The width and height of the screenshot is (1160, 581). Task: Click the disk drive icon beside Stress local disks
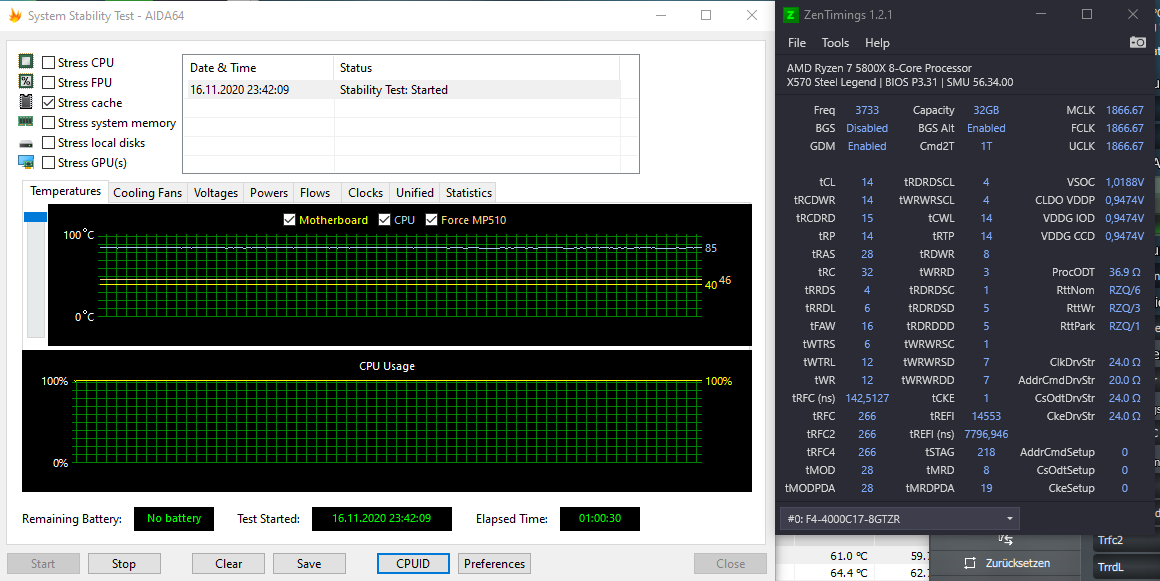tap(26, 143)
